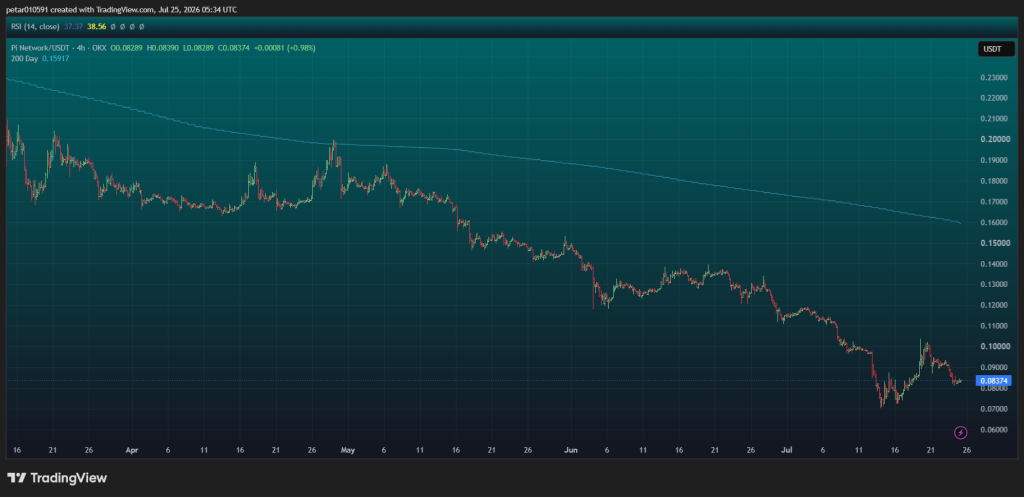Screen dimensions: 1024x497
Task: Click the 0.09000 price axis label
Action: [x=993, y=367]
